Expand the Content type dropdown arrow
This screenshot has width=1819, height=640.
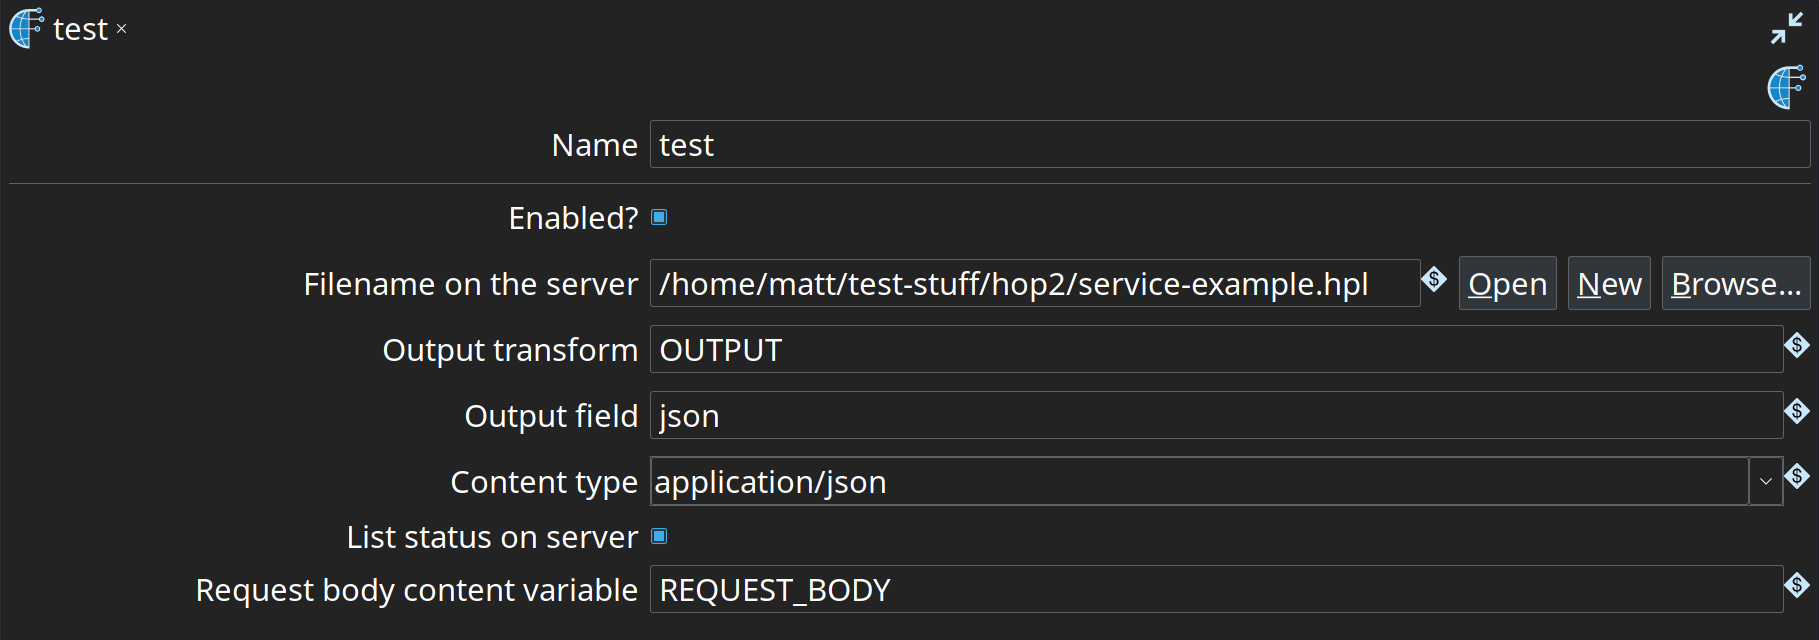1765,482
